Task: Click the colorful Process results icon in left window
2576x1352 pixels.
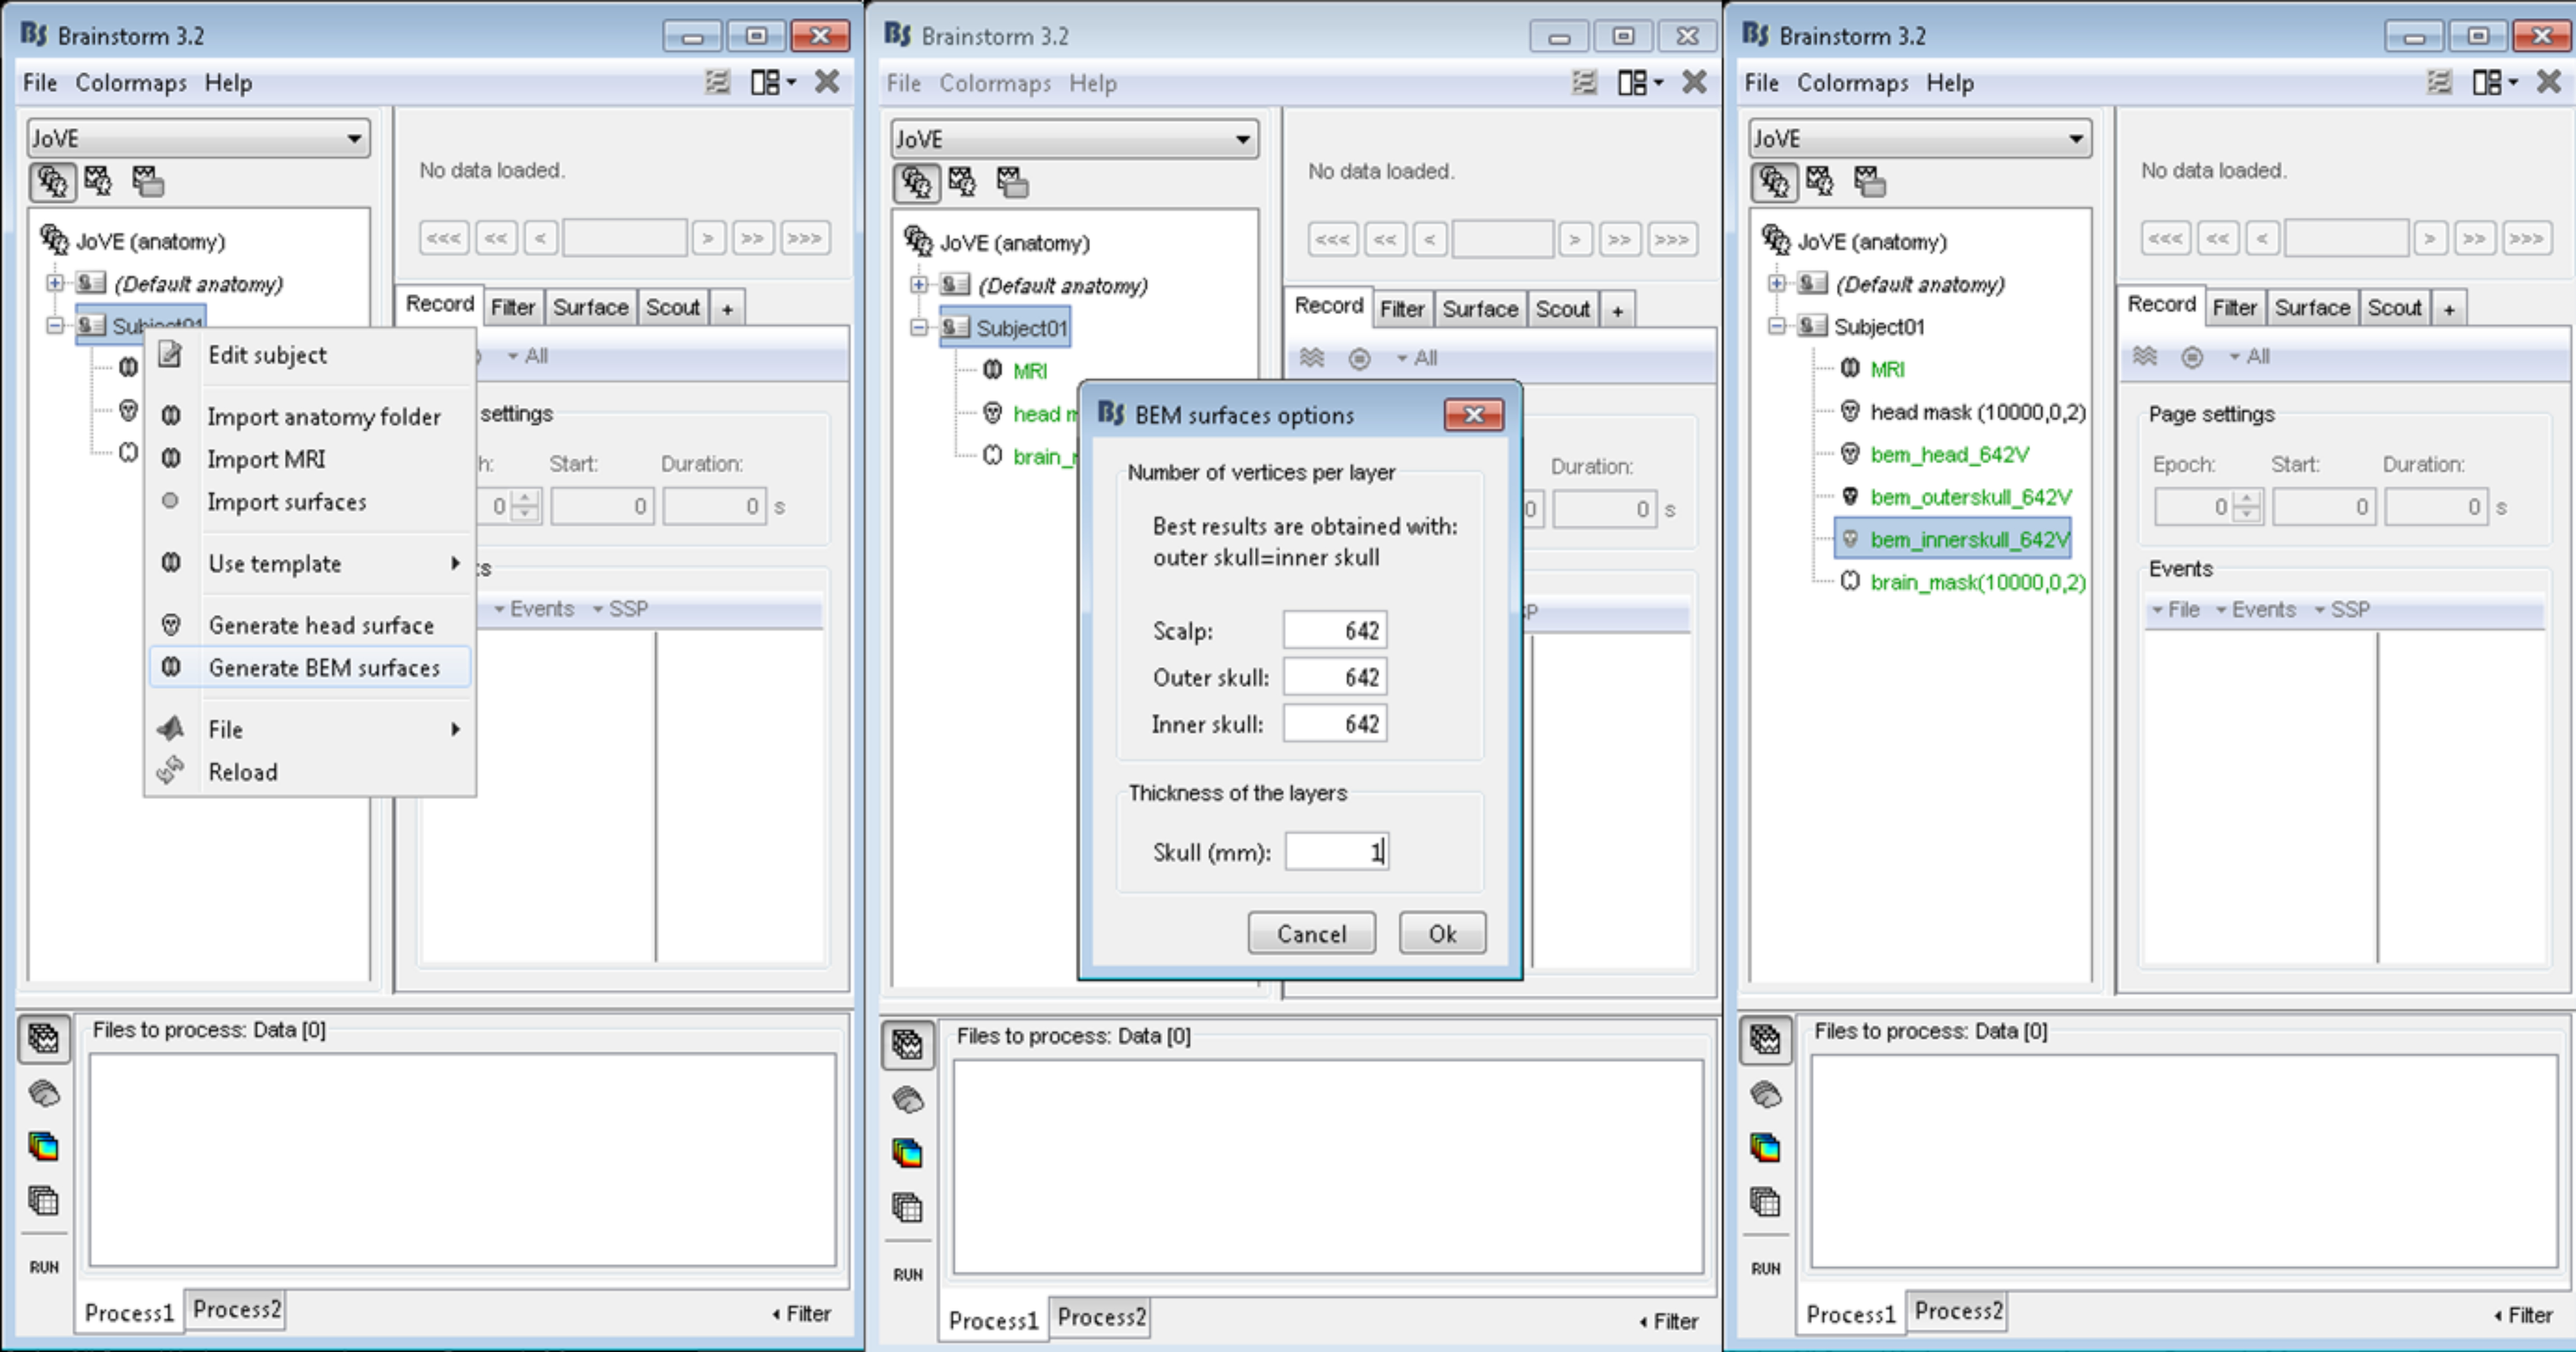Action: point(44,1146)
